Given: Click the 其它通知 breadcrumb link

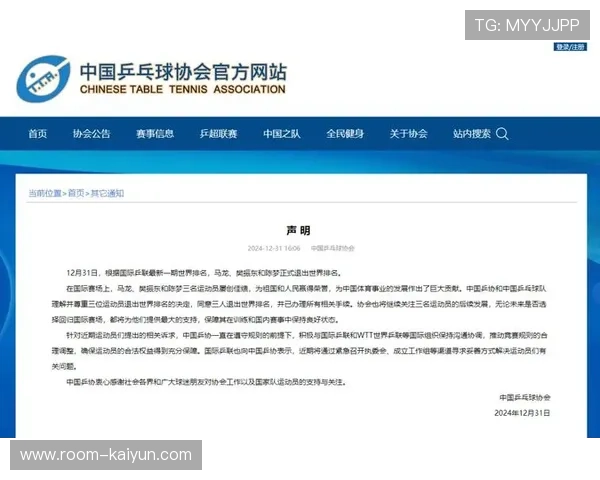Looking at the screenshot, I should 107,193.
